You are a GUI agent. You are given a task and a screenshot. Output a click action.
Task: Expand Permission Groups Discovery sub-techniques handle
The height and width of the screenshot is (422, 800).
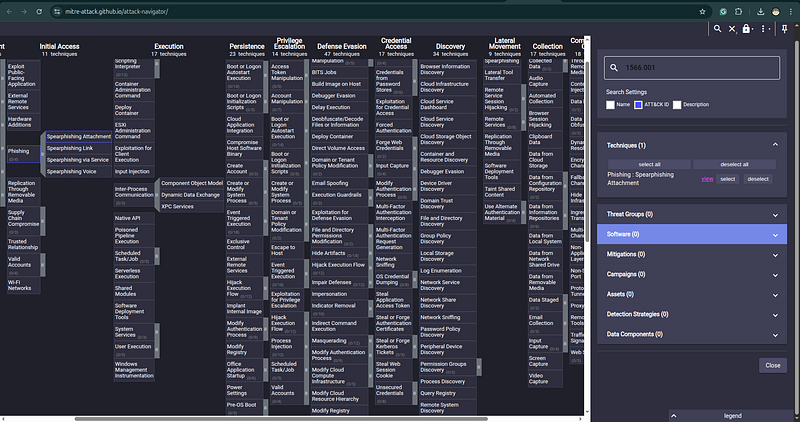[x=479, y=367]
